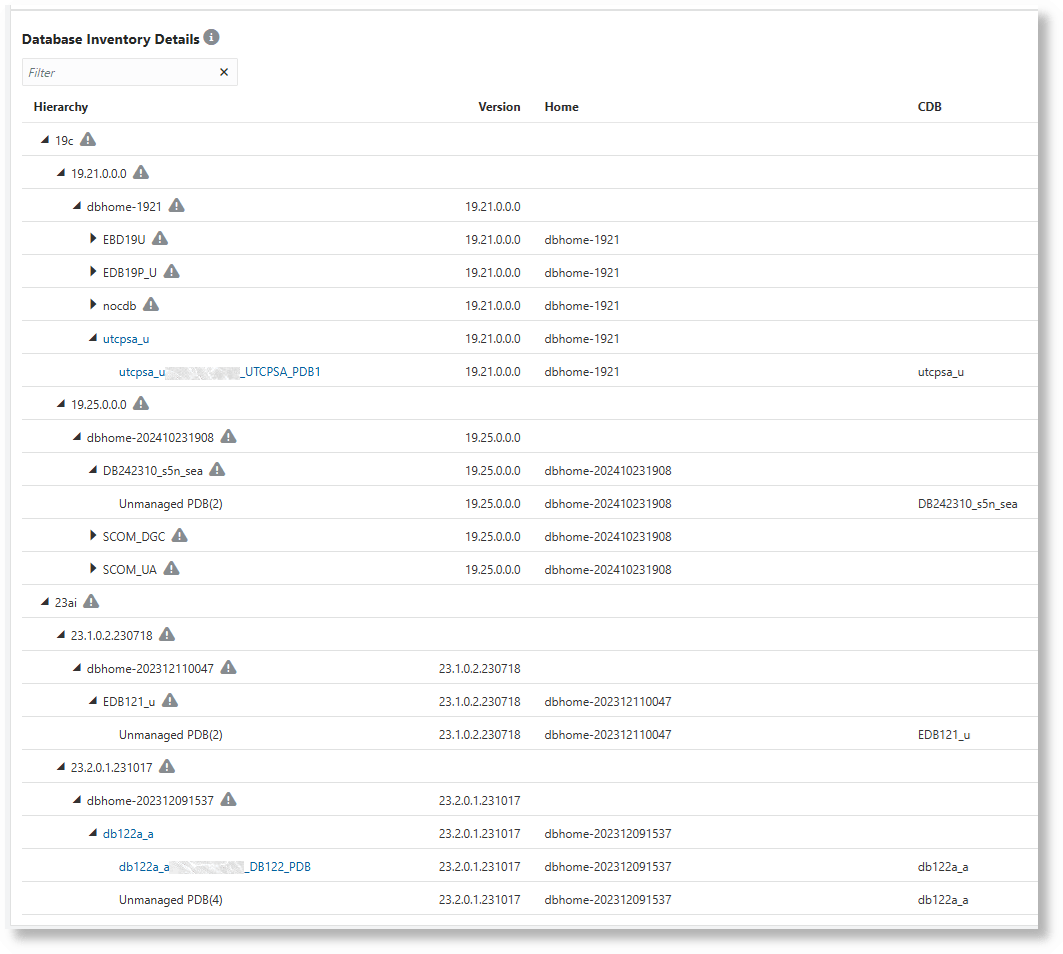Image resolution: width=1063 pixels, height=954 pixels.
Task: Expand the nocdb database node
Action: [x=93, y=304]
